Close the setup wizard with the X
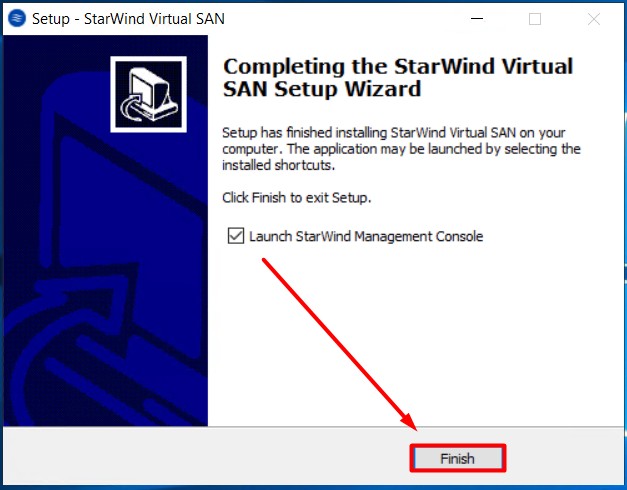 click(594, 19)
